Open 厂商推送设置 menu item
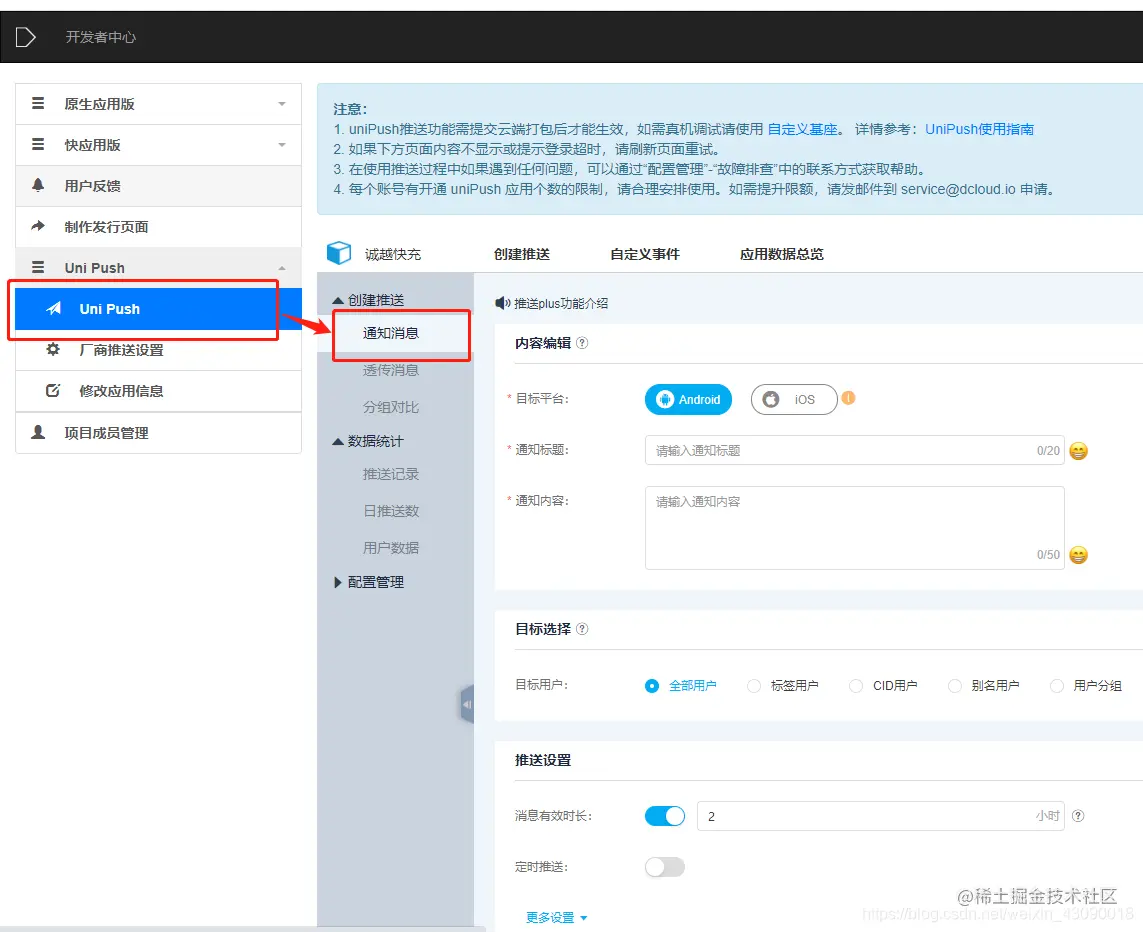 158,350
